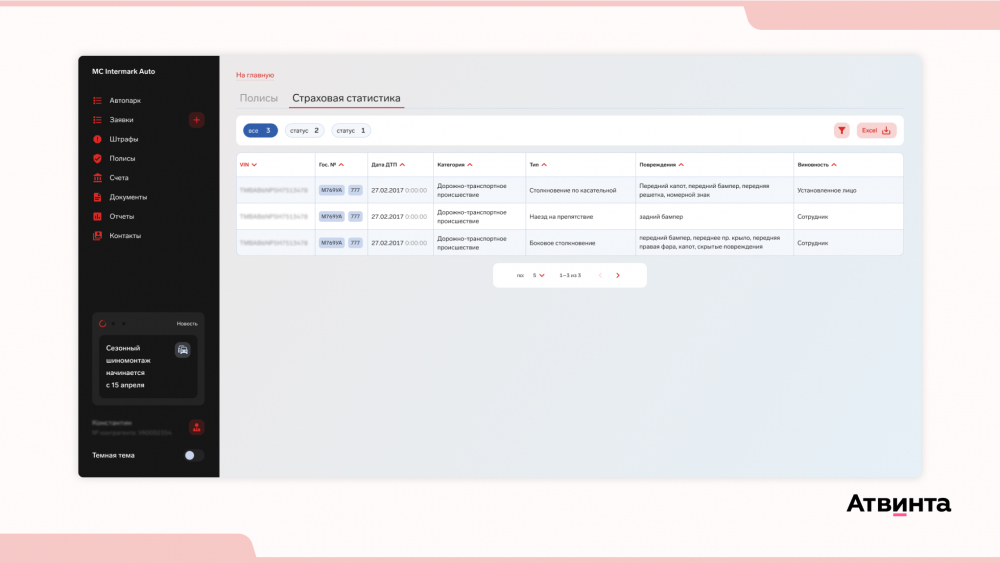Open the Сезонный шиномонтаж news card
1000x563 pixels.
point(148,367)
